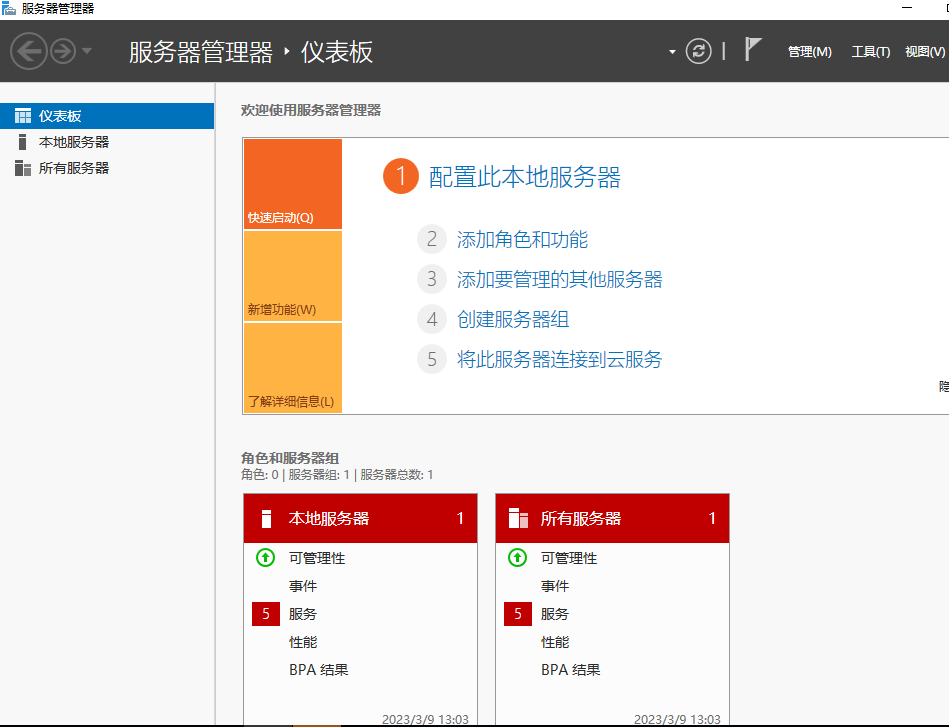Open BPA 结果 in 所有服务器 tile

tap(571, 669)
